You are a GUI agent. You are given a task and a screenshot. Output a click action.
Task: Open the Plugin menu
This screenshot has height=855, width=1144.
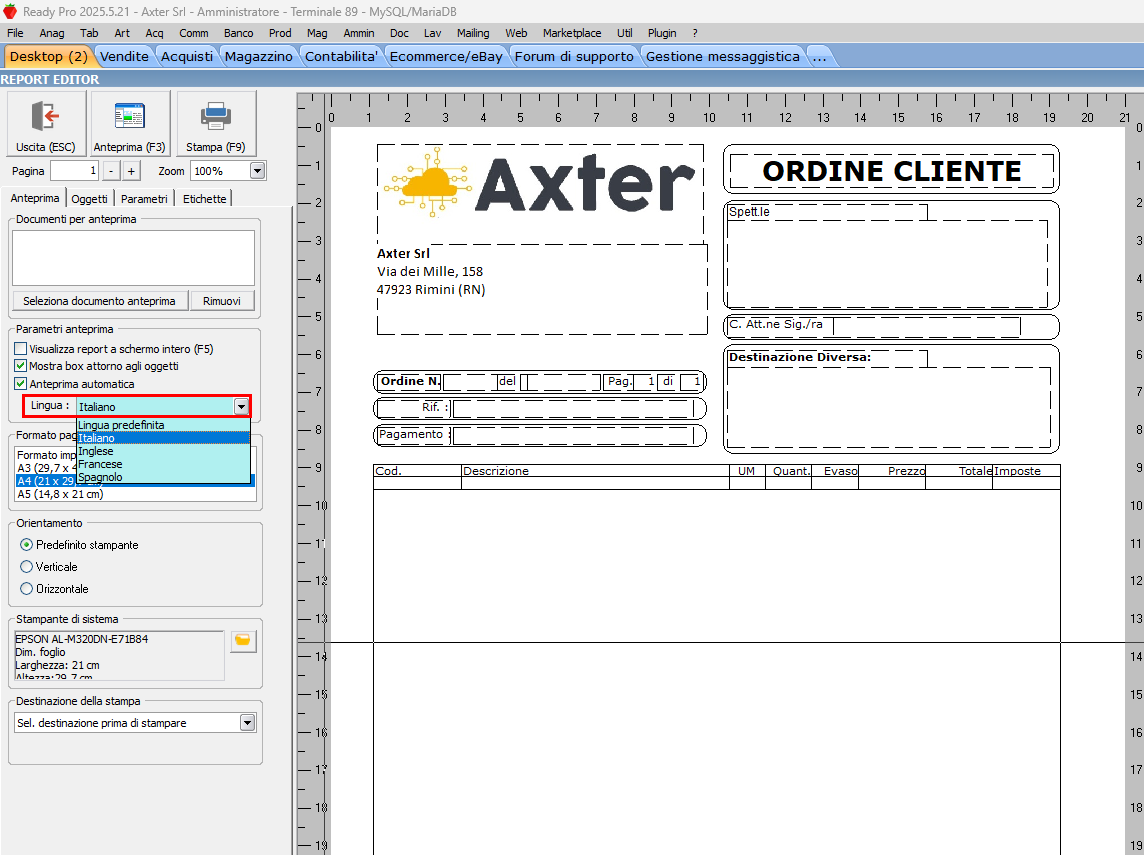pos(662,33)
